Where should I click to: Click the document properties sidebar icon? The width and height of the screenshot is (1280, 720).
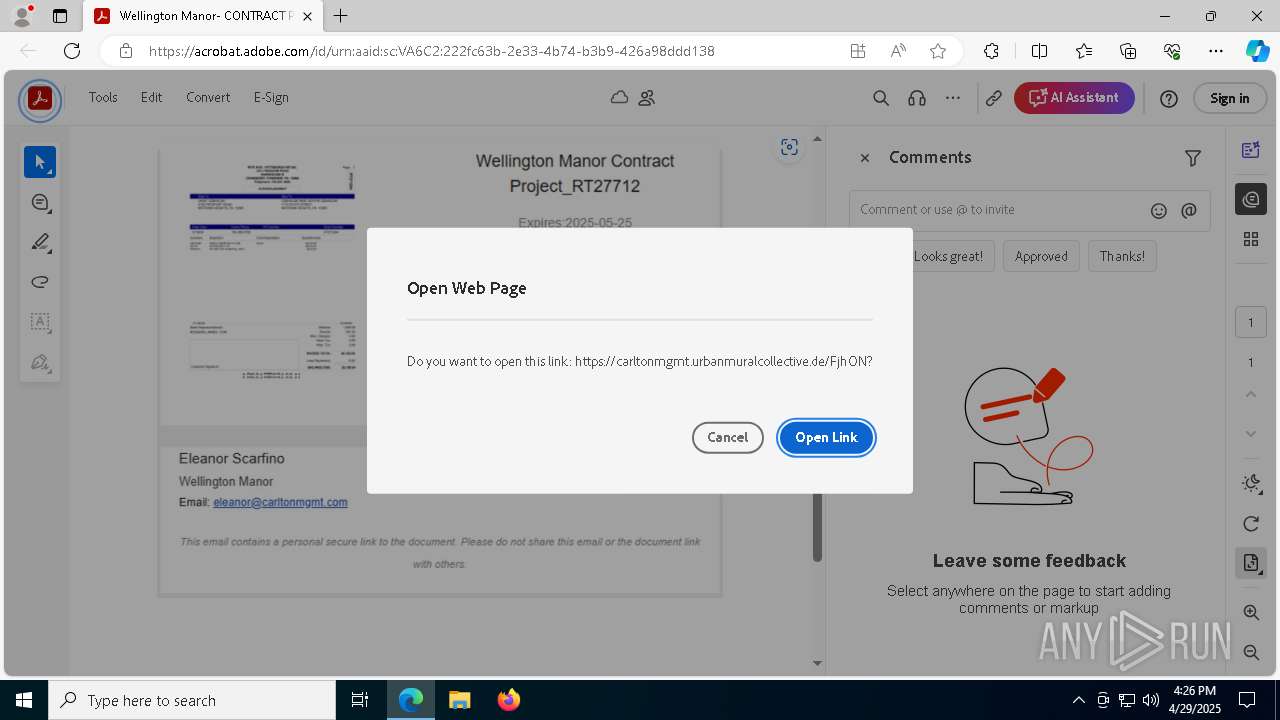tap(1251, 563)
